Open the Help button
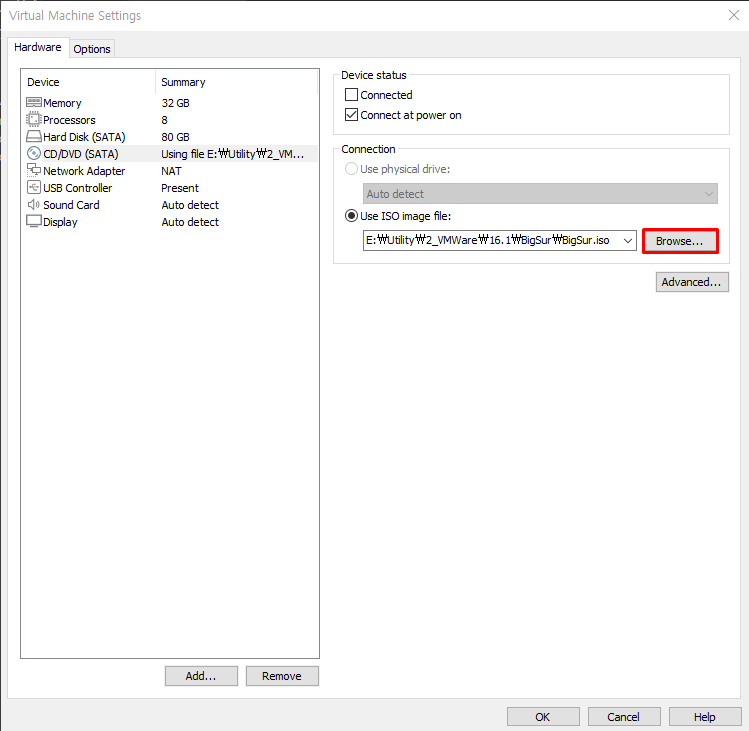749x731 pixels. point(705,717)
